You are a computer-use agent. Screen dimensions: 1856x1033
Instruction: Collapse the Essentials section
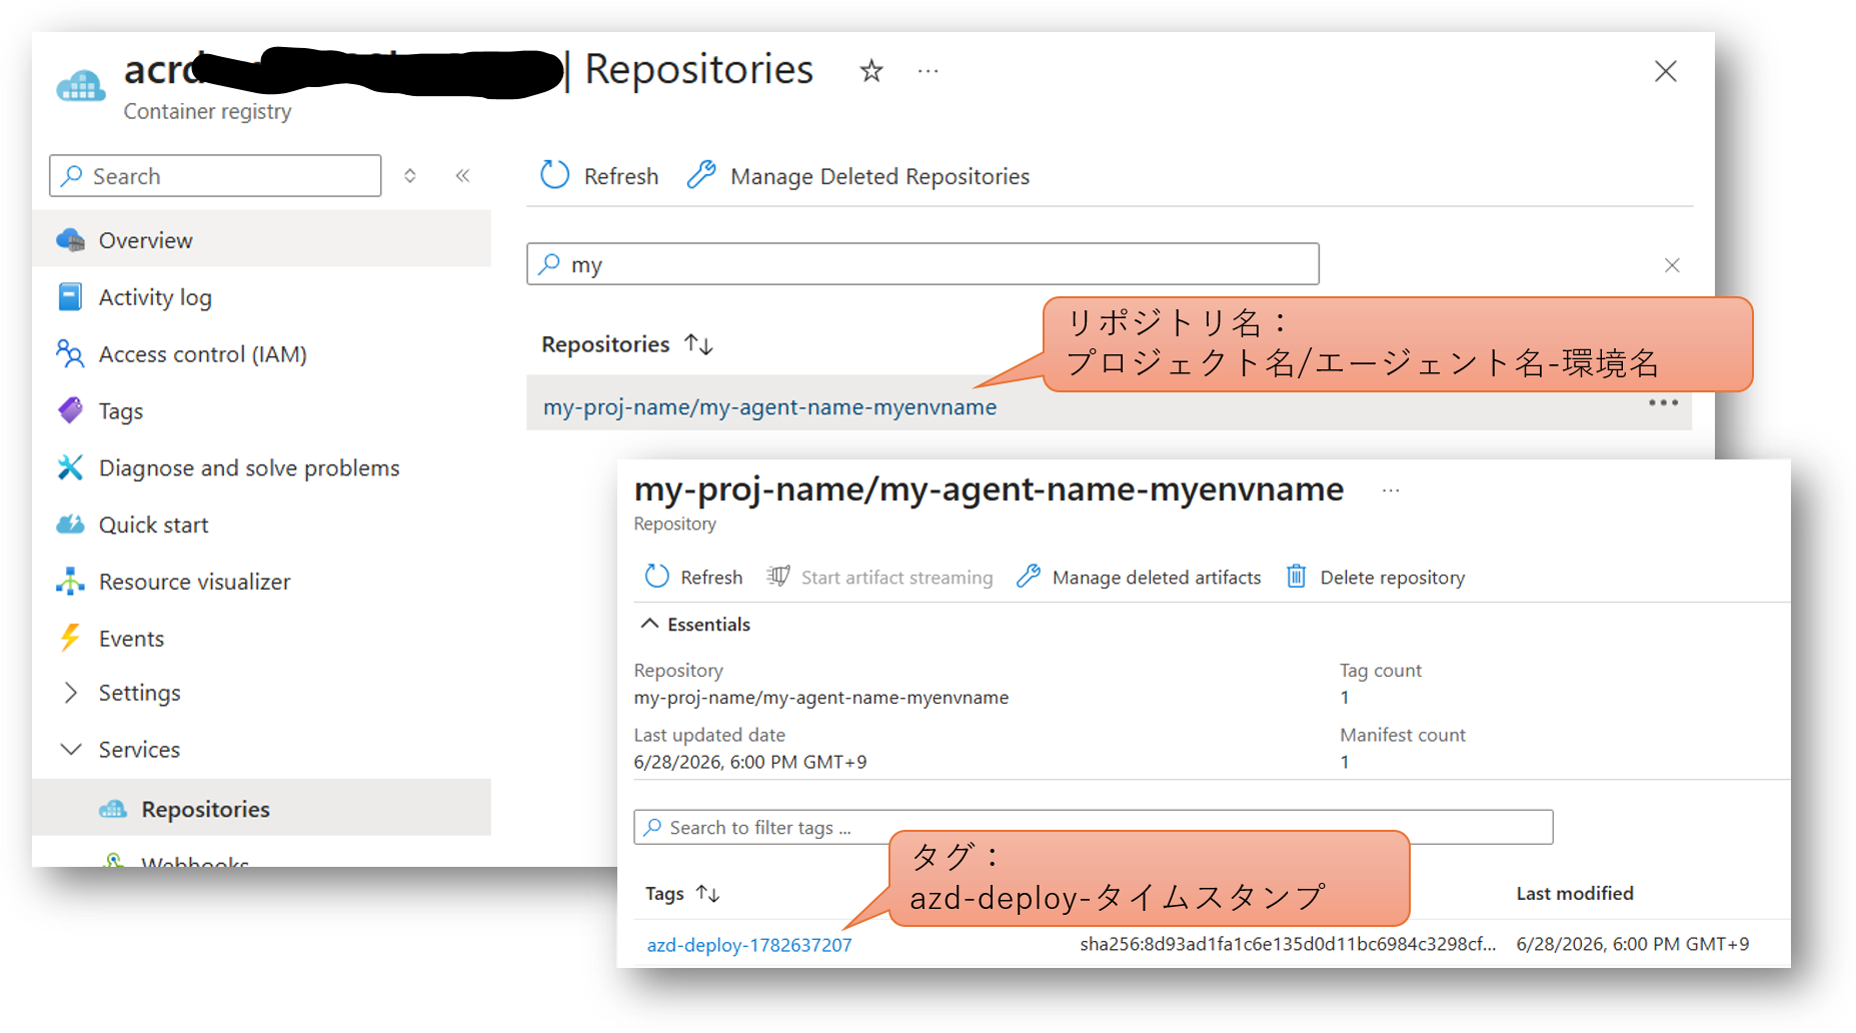click(x=650, y=624)
